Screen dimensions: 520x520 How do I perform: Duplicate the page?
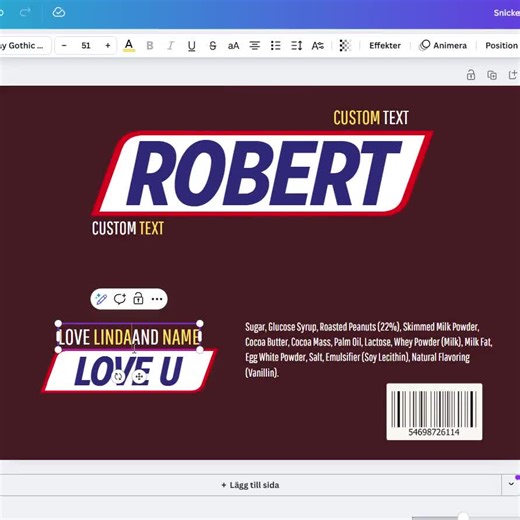click(492, 75)
